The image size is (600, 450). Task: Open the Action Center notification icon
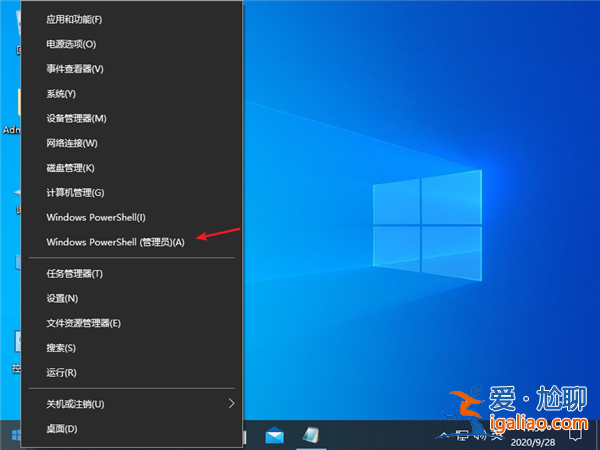(575, 435)
